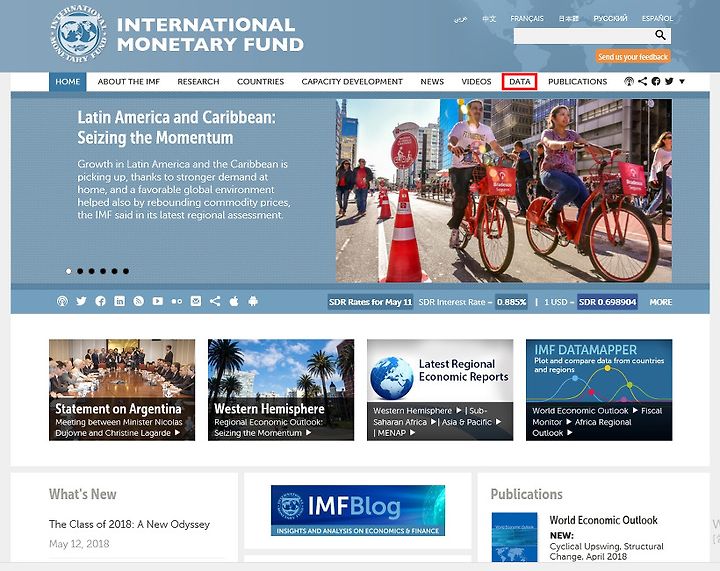
Task: Click podcast icon in the social strip
Action: (62, 301)
